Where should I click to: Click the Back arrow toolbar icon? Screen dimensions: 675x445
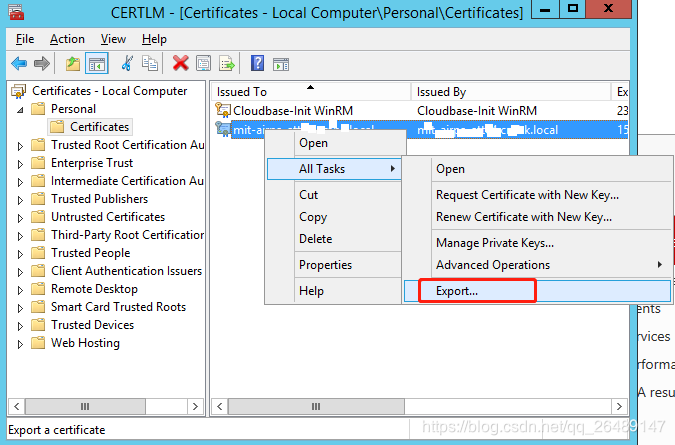[x=19, y=64]
